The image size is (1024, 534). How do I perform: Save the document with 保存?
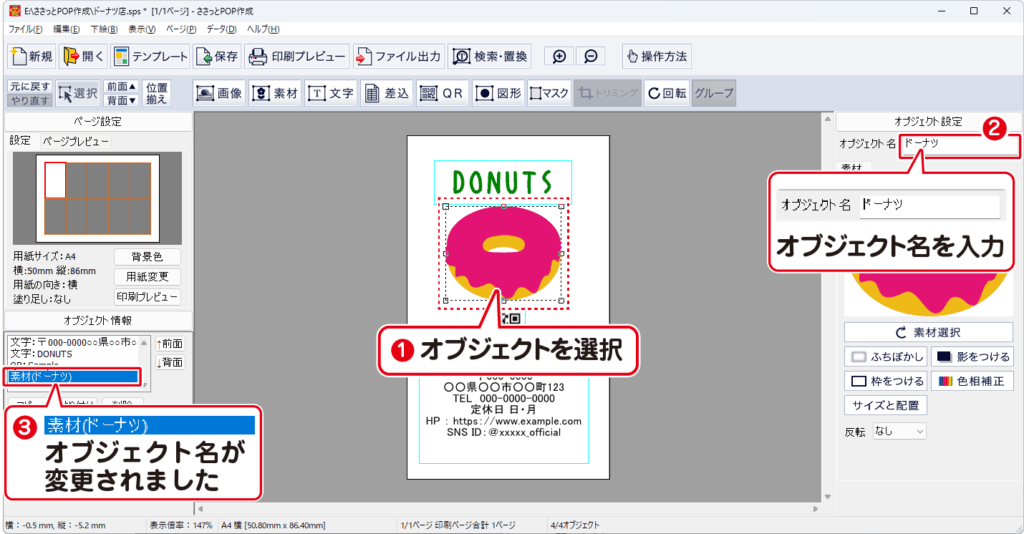pyautogui.click(x=217, y=56)
